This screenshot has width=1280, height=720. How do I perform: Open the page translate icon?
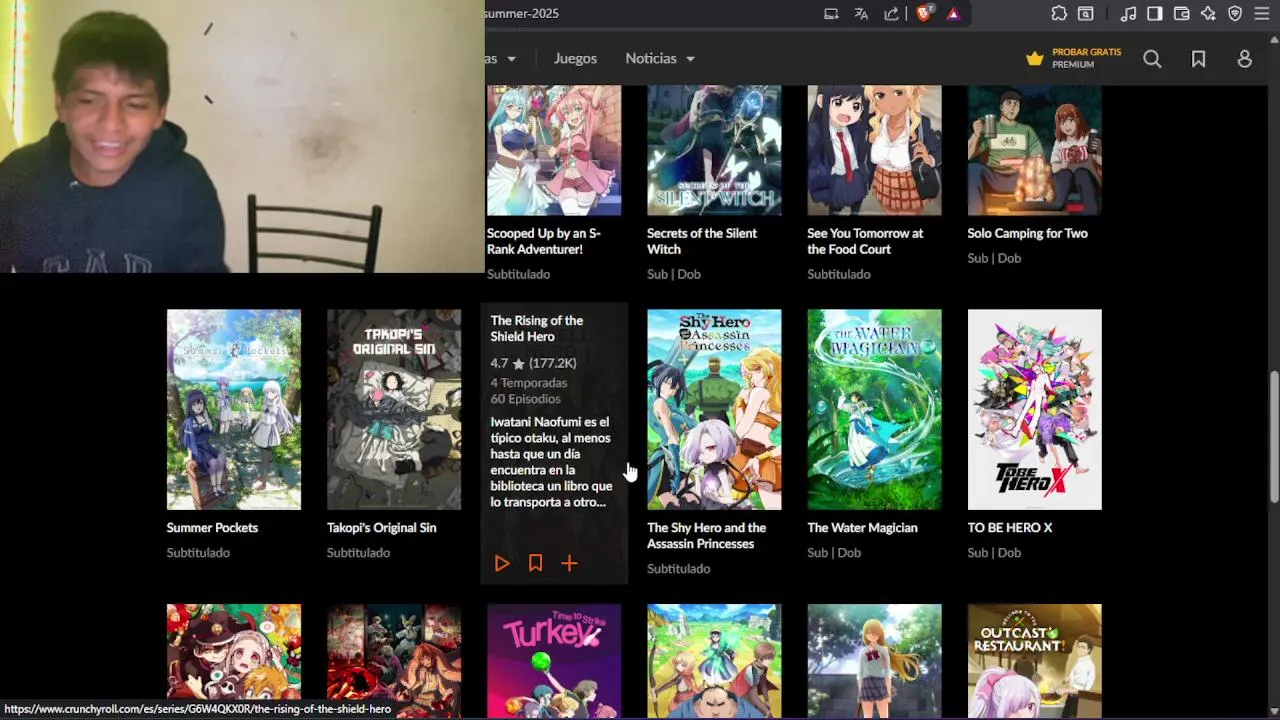tap(861, 14)
